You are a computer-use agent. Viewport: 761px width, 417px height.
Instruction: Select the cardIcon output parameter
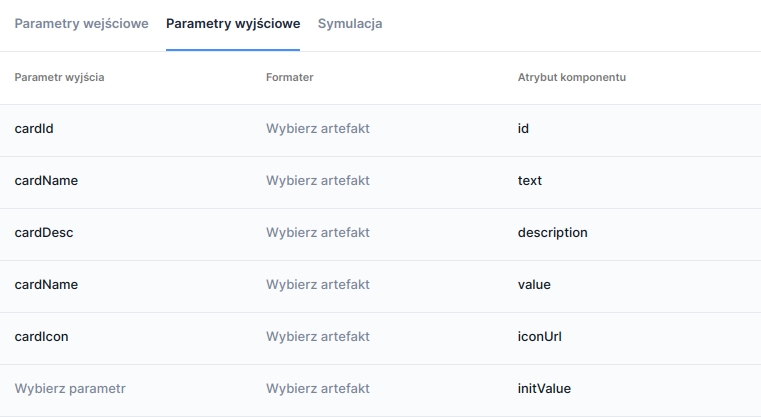click(x=42, y=337)
